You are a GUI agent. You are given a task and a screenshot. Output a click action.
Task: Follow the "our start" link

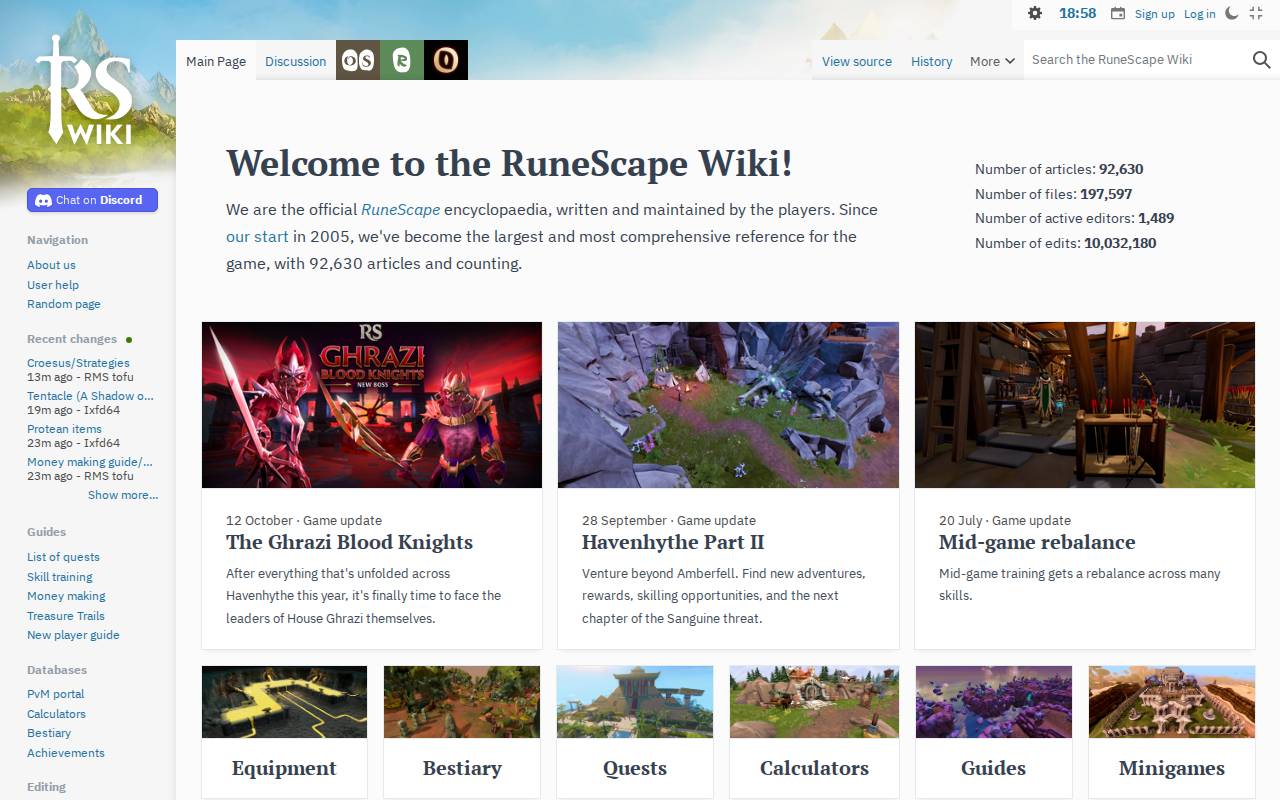(257, 237)
